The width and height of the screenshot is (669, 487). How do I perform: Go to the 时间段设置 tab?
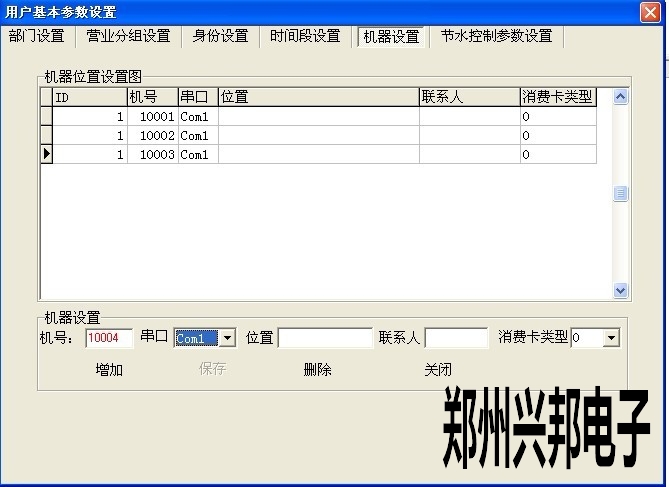pos(305,36)
